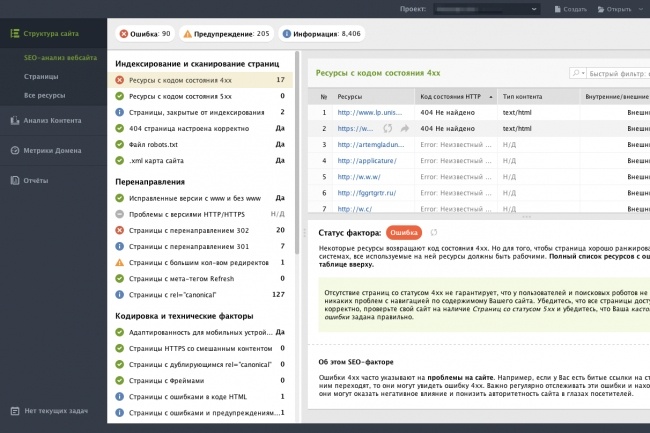This screenshot has width=650, height=433.
Task: Click the Нет текущих задач tasks icon
Action: coord(15,411)
